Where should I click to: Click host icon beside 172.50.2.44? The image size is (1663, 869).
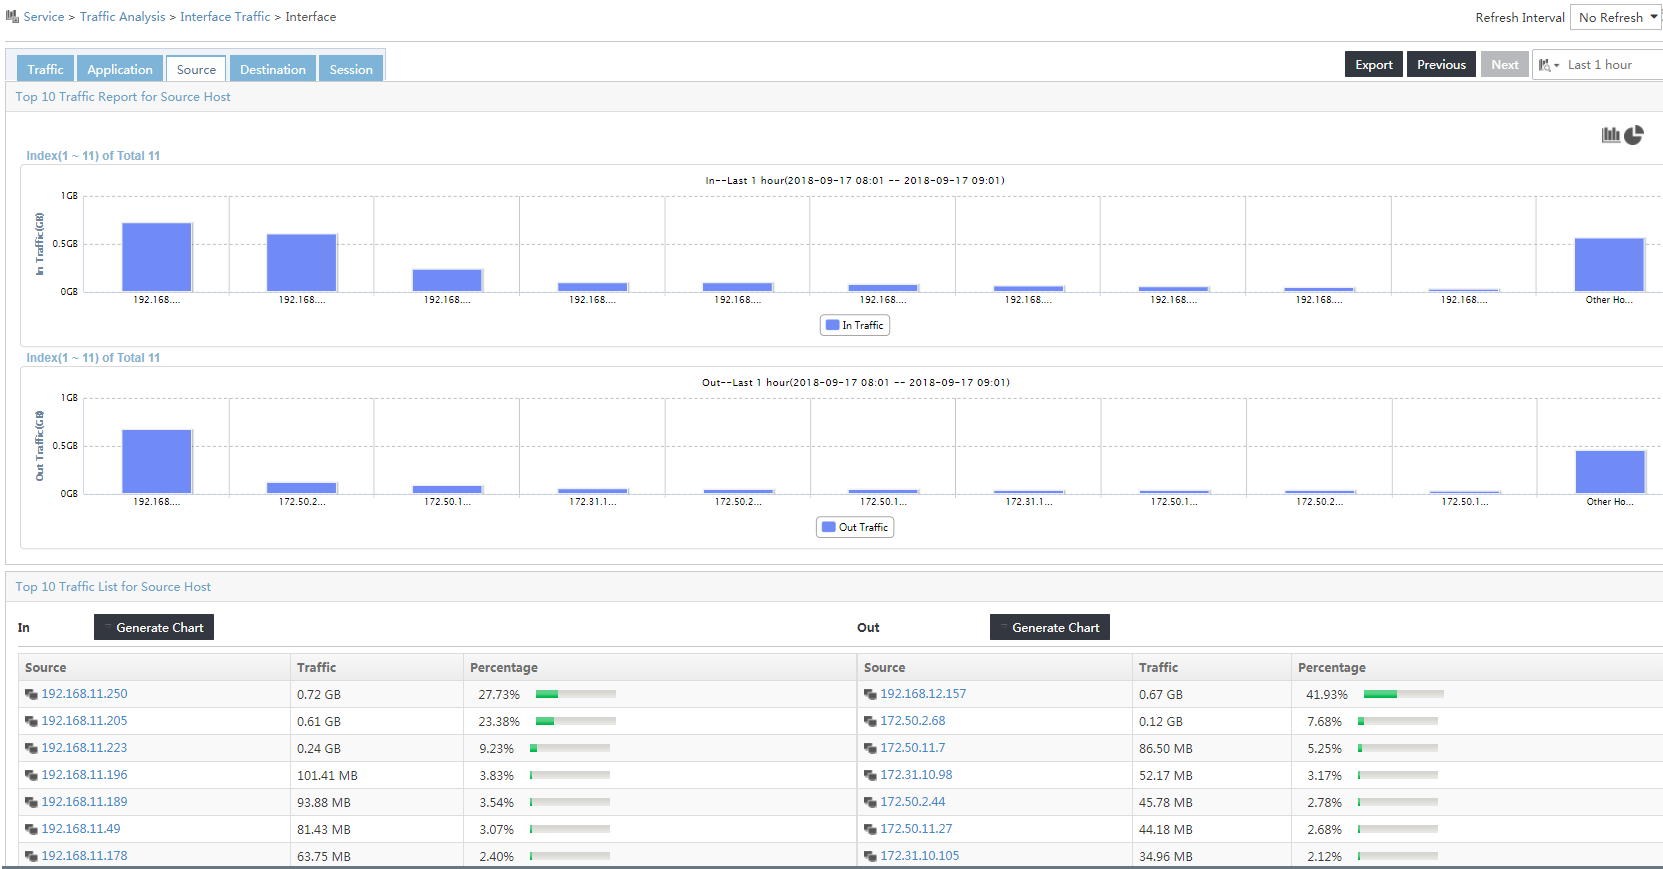[871, 802]
